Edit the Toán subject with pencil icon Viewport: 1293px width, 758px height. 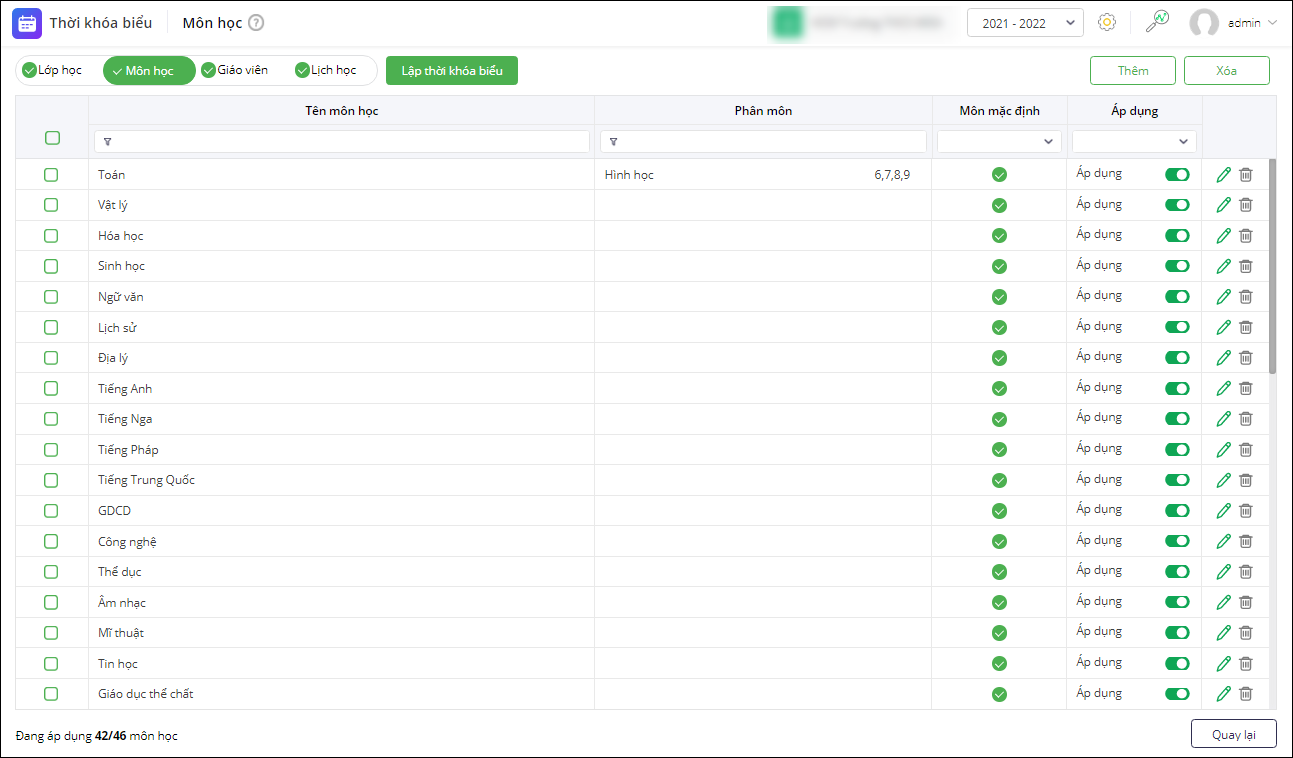point(1223,175)
